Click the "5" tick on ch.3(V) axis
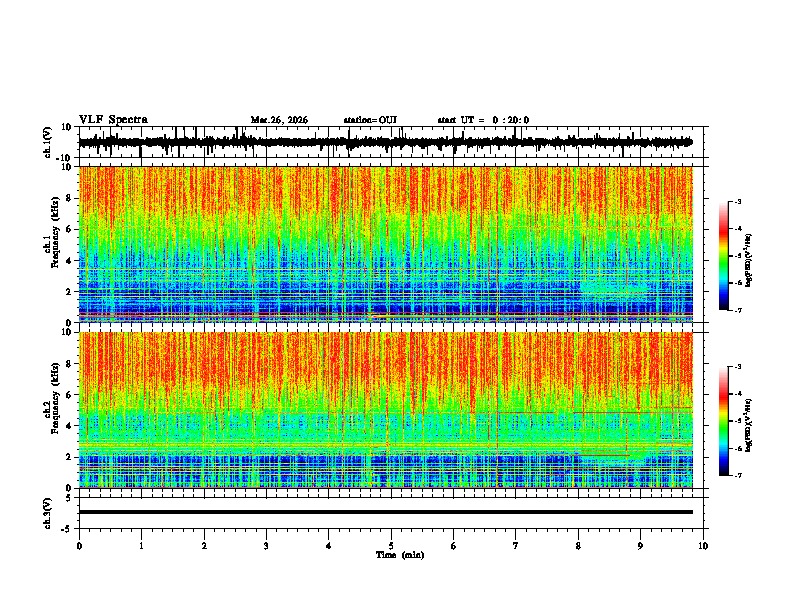This screenshot has width=792, height=612. (x=69, y=498)
